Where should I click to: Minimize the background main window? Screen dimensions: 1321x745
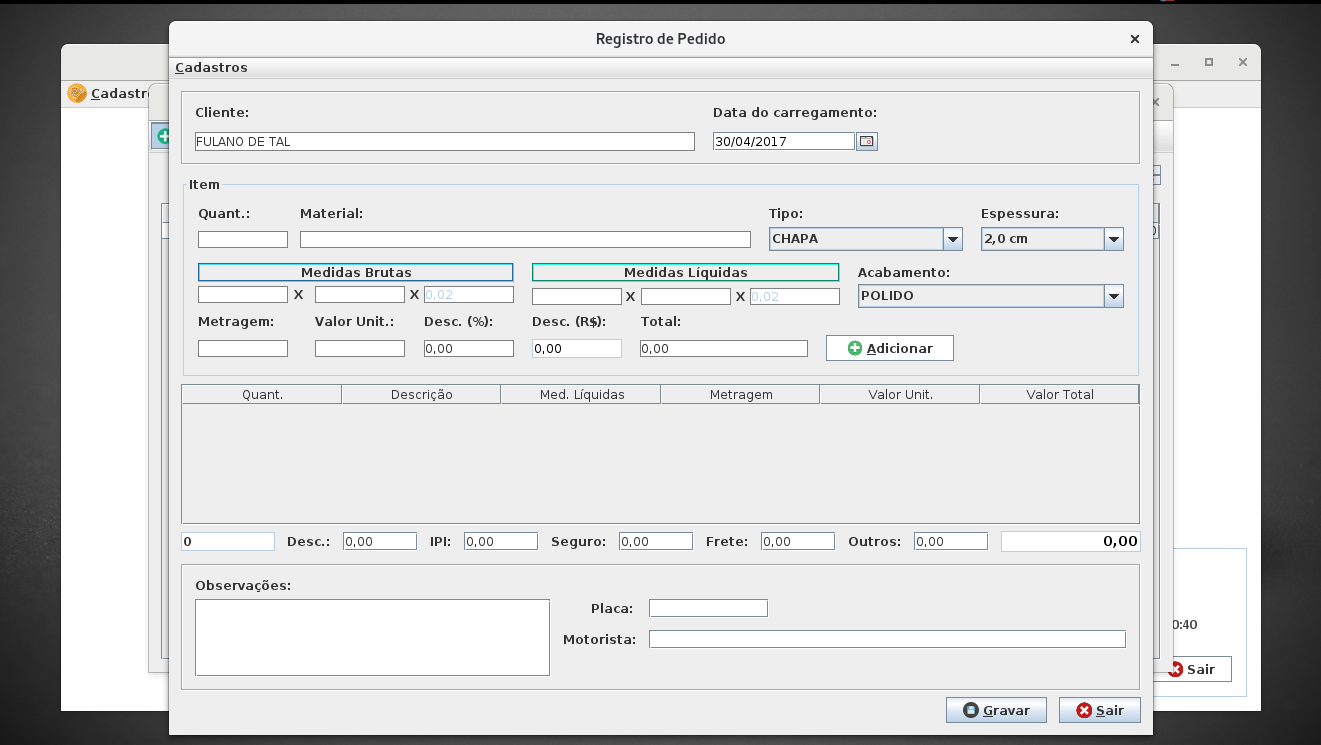pos(1176,62)
